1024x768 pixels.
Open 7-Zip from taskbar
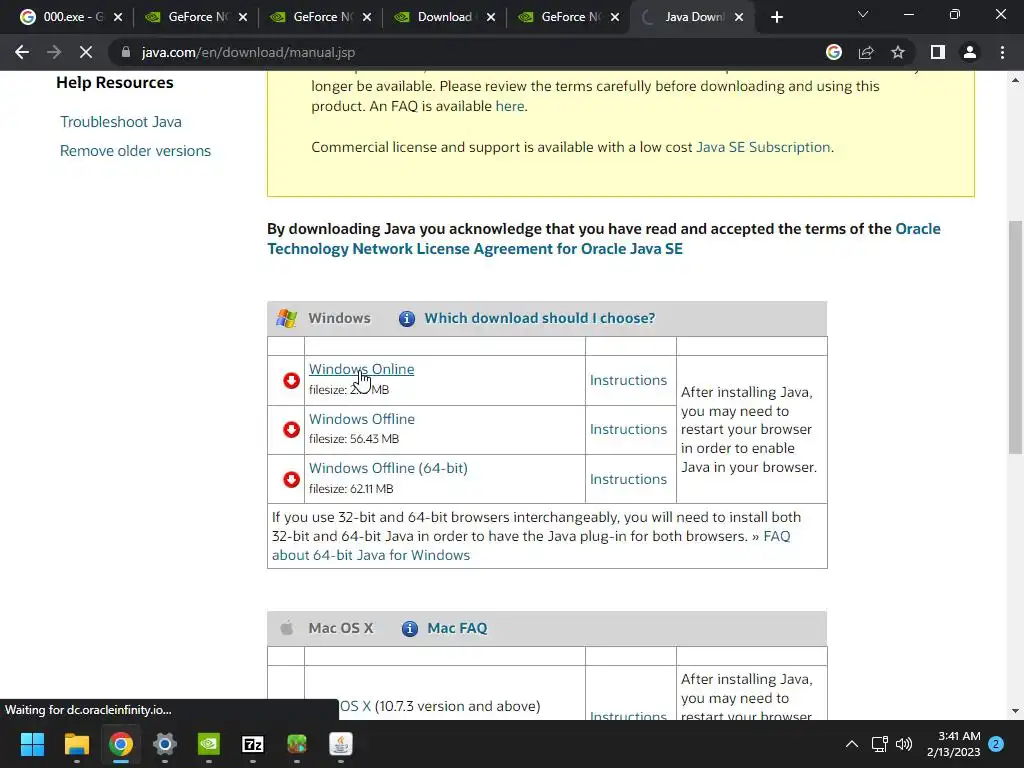253,744
